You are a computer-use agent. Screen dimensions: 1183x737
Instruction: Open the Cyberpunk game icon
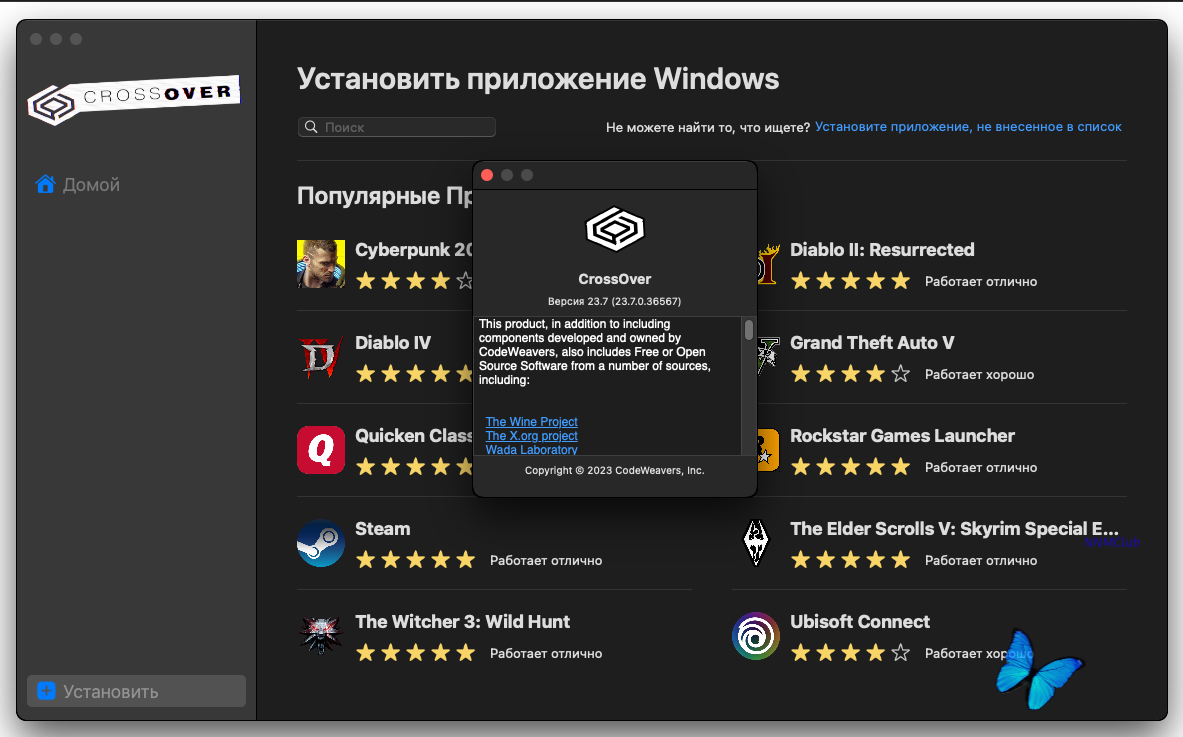coord(321,264)
